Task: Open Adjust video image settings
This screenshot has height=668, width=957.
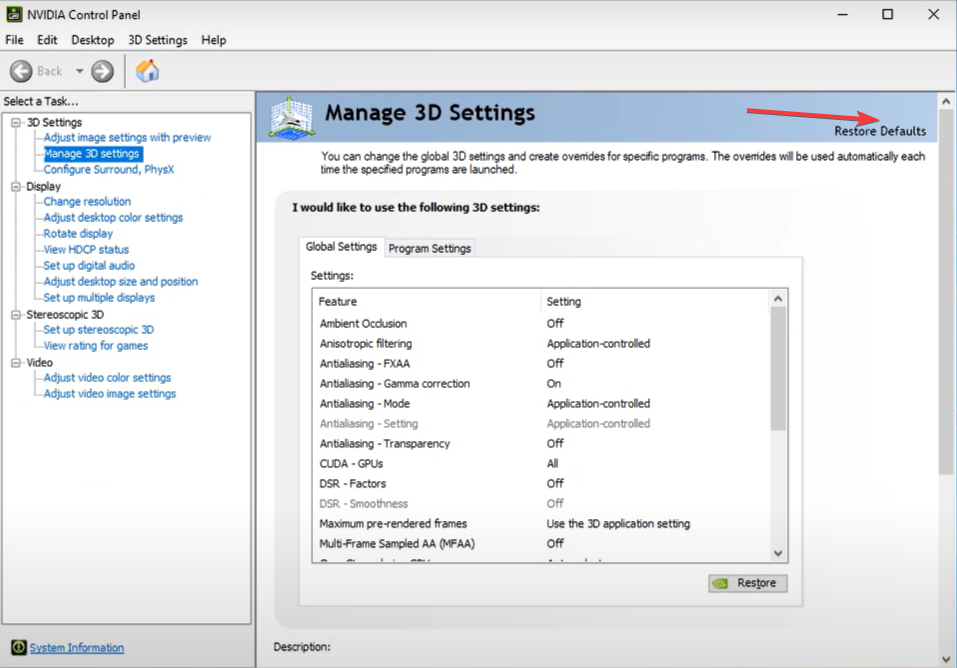Action: click(109, 394)
